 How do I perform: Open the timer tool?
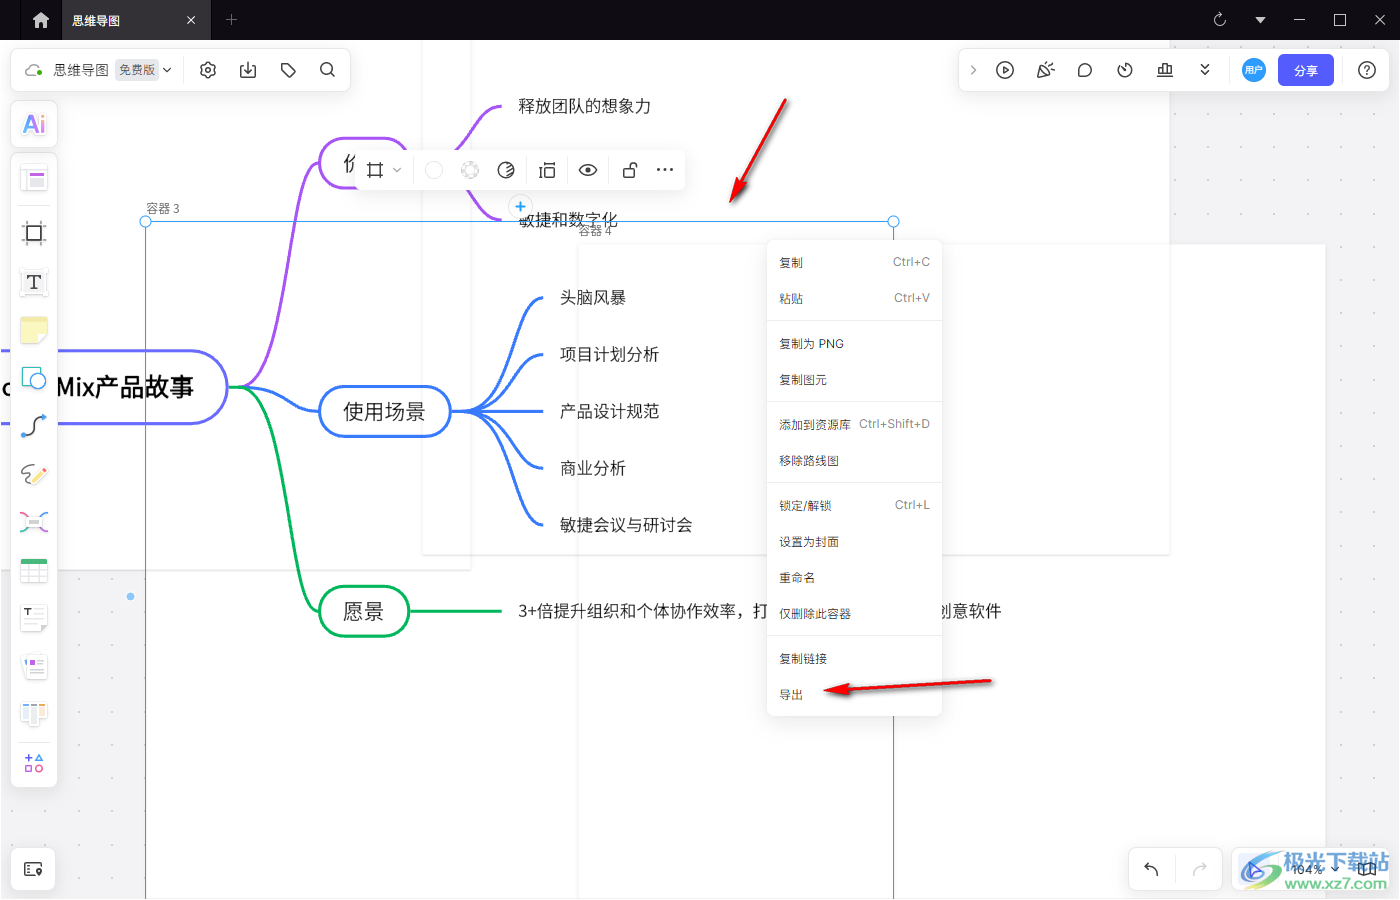click(x=1125, y=70)
